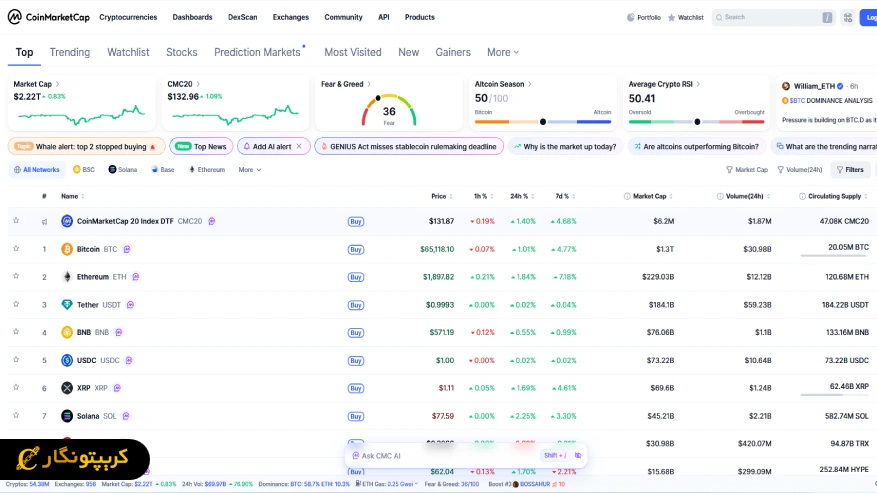Switch to the Stocks tab
The image size is (877, 493).
[x=182, y=52]
